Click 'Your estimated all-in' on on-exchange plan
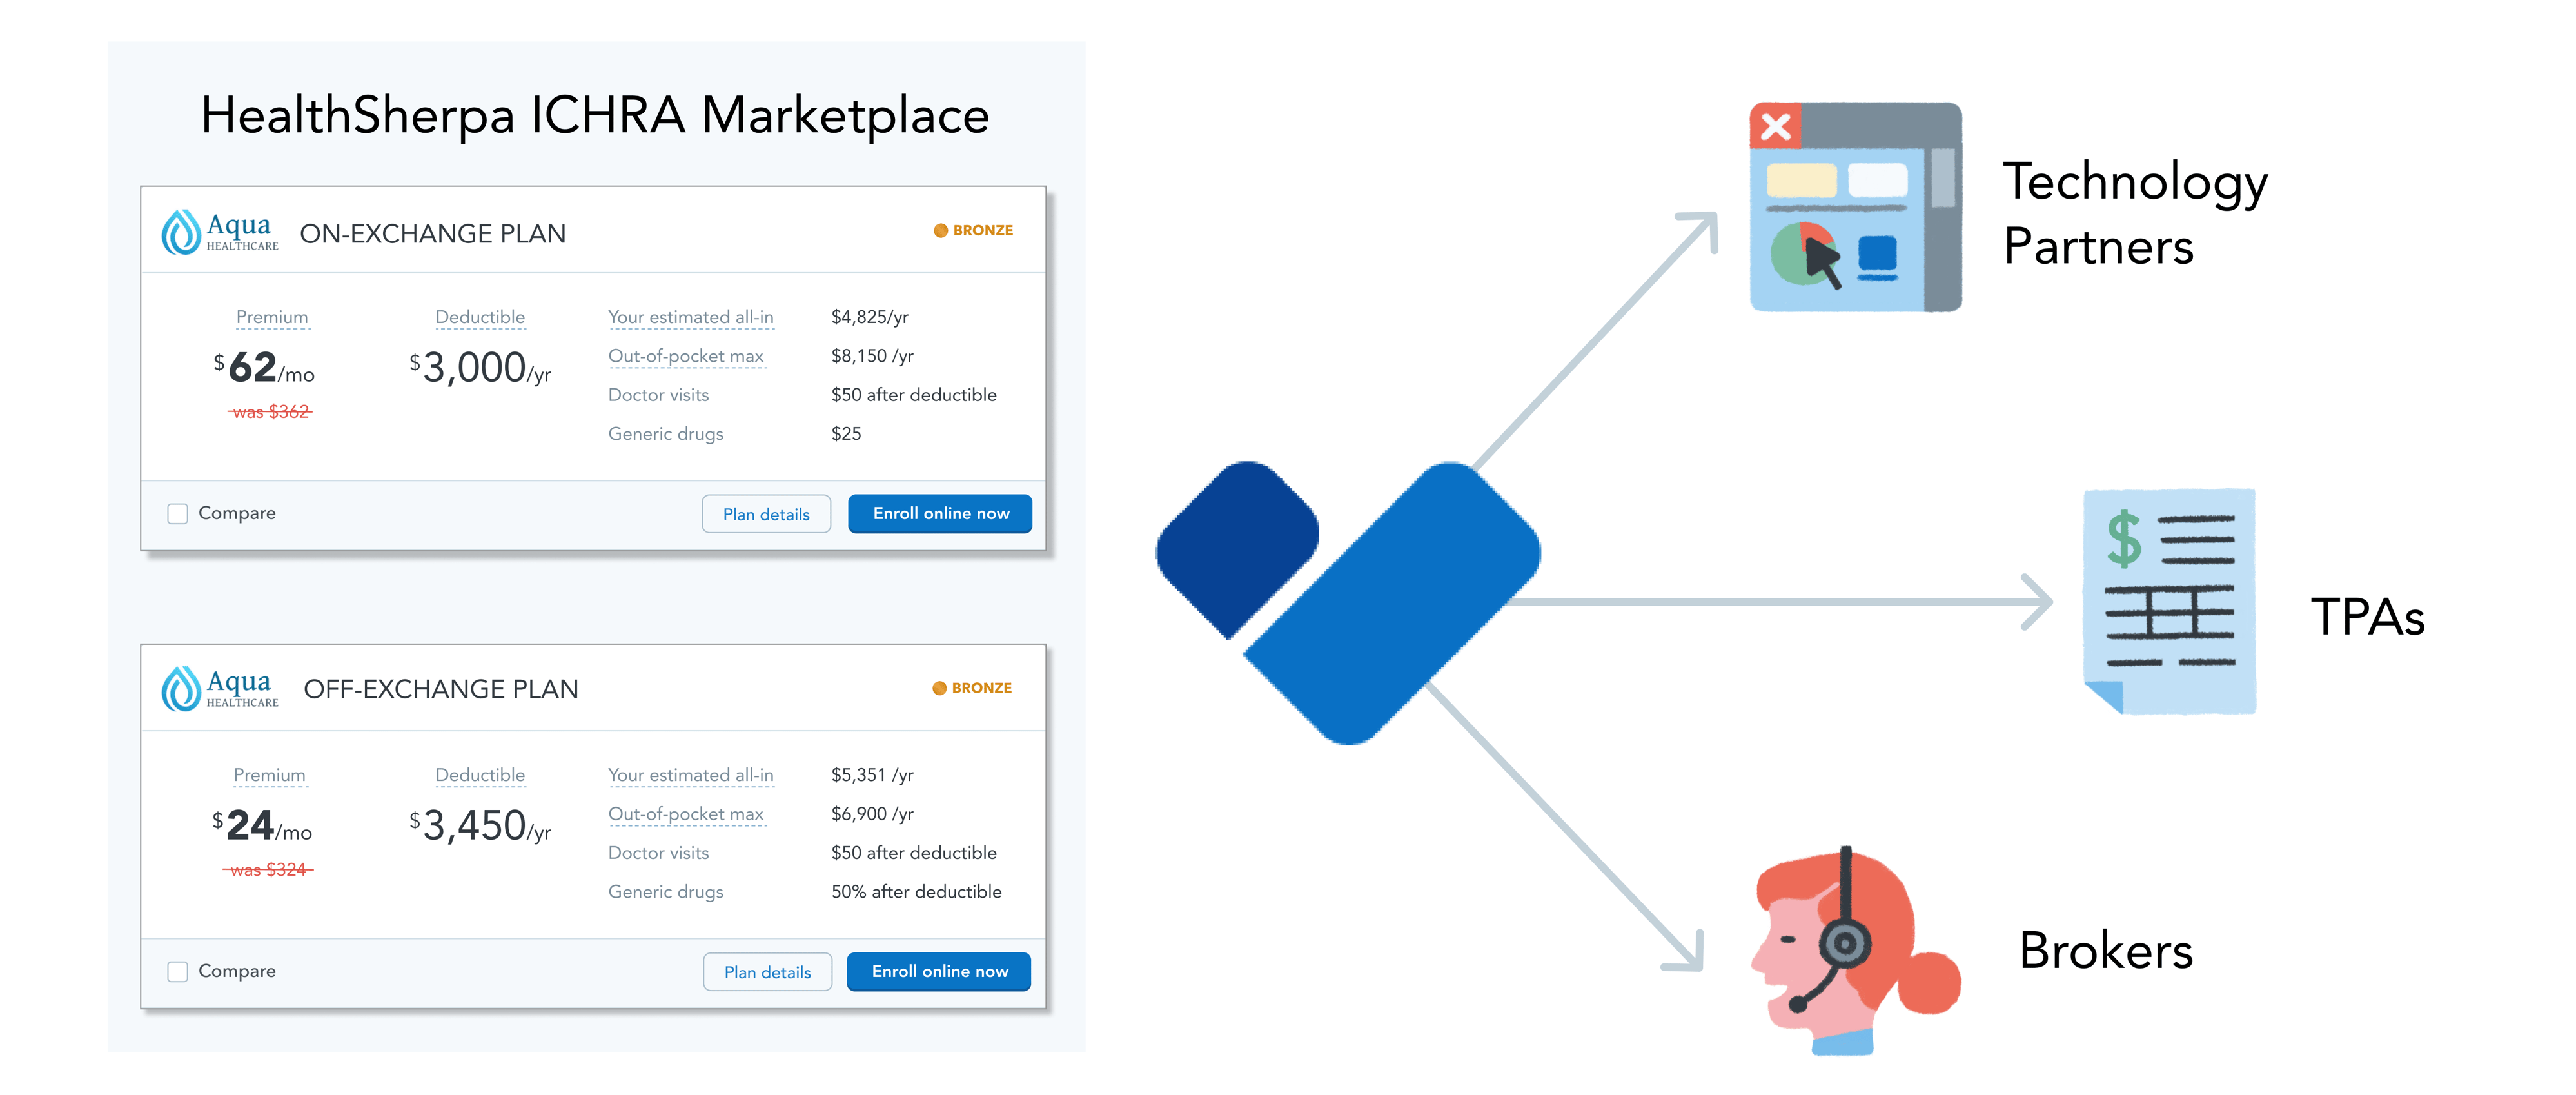2576x1095 pixels. (690, 317)
